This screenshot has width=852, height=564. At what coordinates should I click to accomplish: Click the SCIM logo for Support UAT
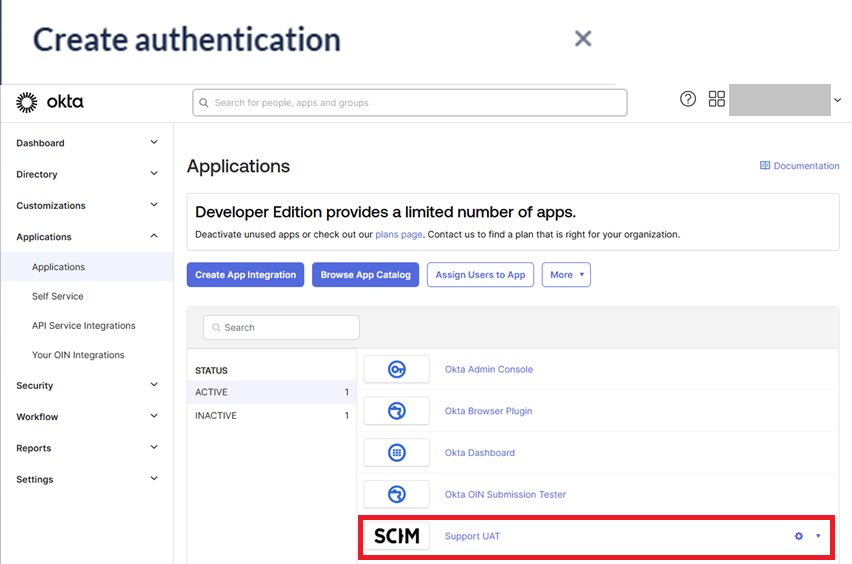(396, 536)
